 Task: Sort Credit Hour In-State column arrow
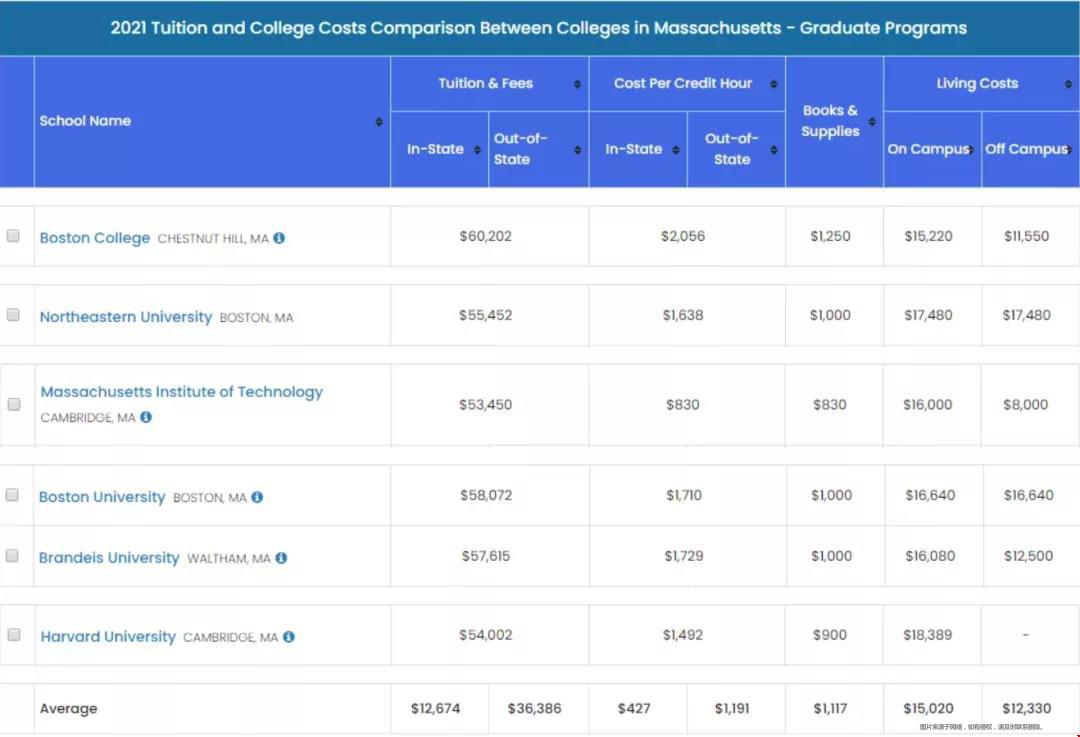click(x=676, y=150)
